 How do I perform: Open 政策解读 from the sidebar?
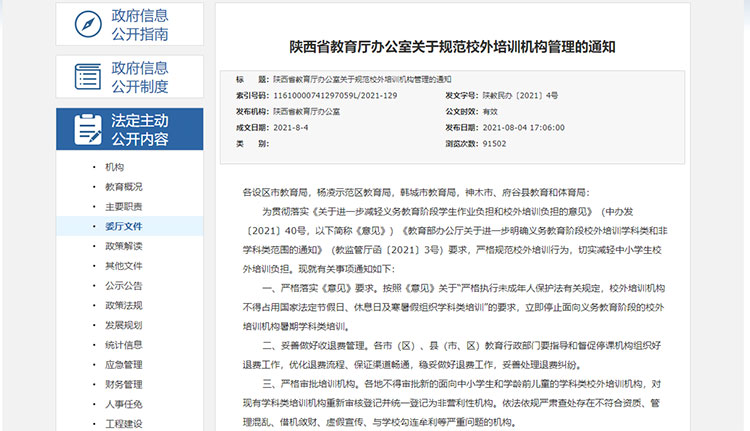pos(123,246)
